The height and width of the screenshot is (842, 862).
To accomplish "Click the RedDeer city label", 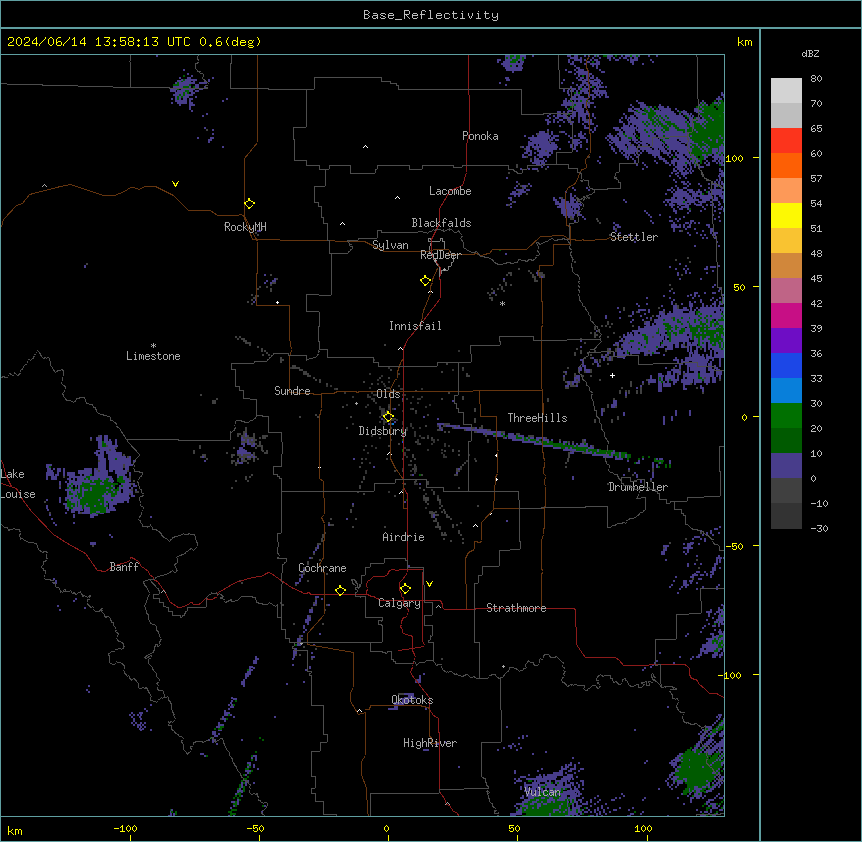I will click(440, 255).
